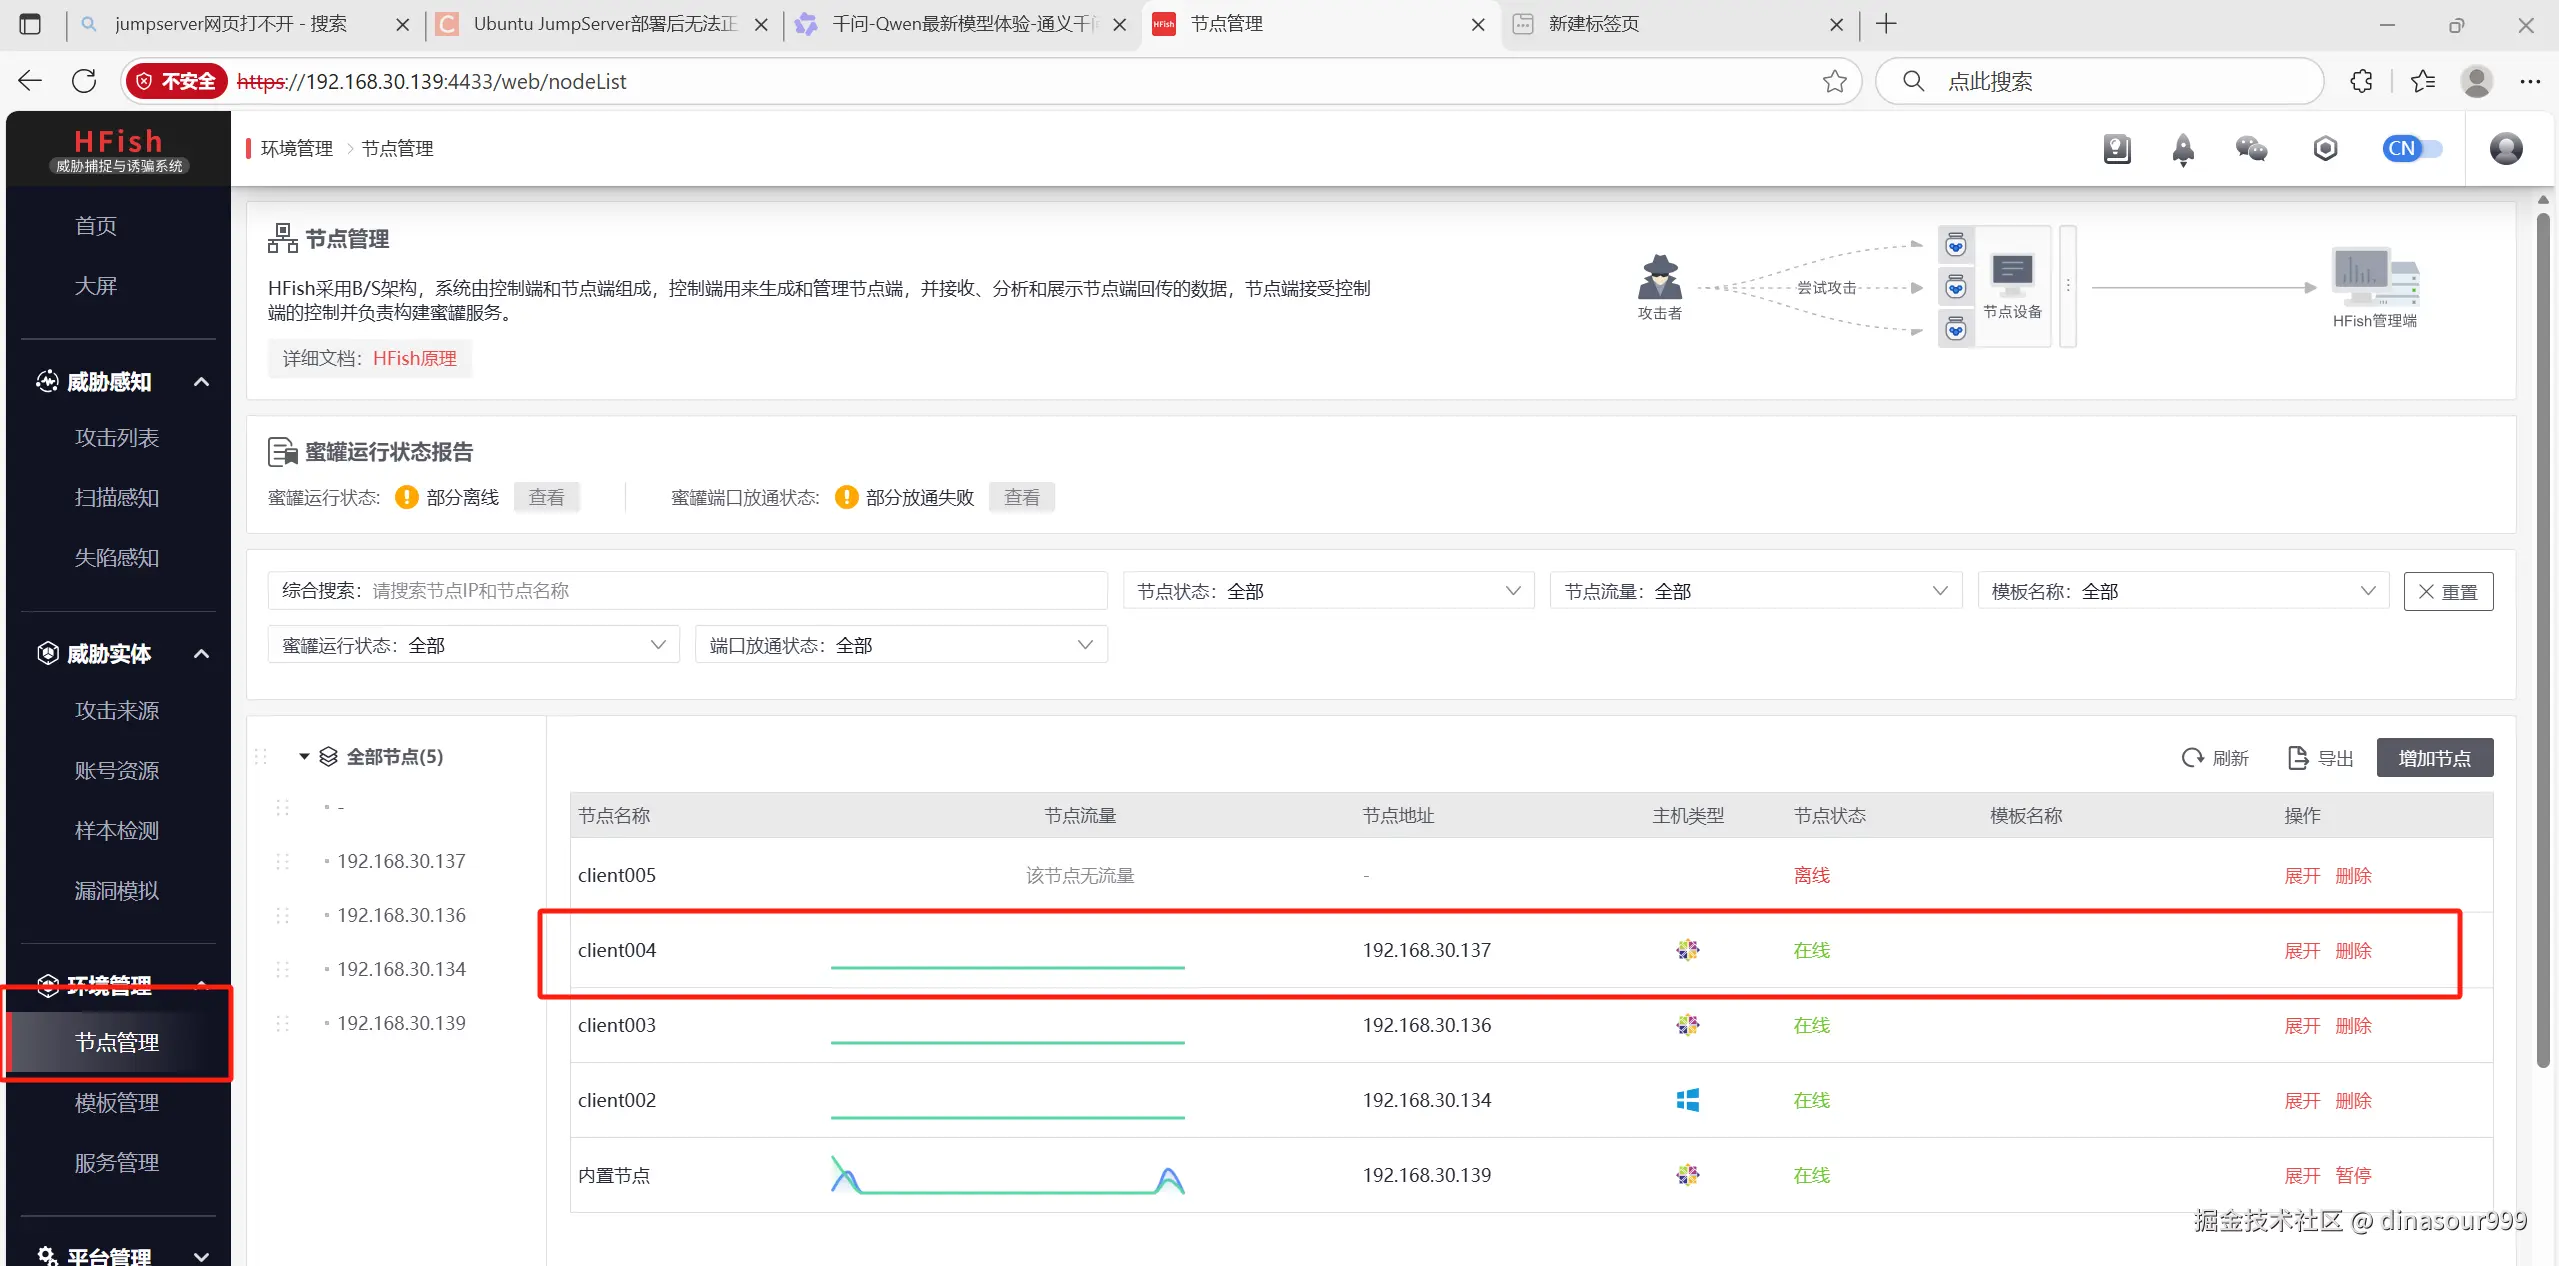Screen dimensions: 2559x1266
Task: Go to 攻击列表 in sidebar
Action: pyautogui.click(x=117, y=438)
